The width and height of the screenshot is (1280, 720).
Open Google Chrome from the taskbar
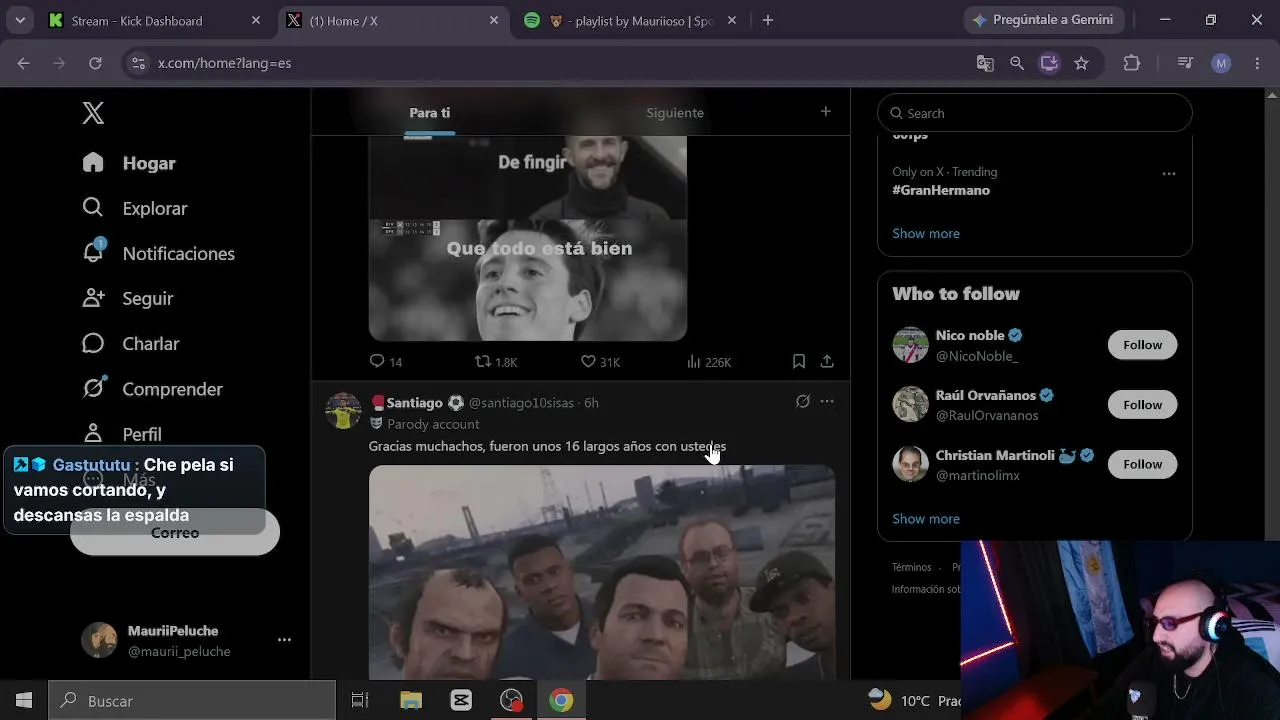click(561, 701)
